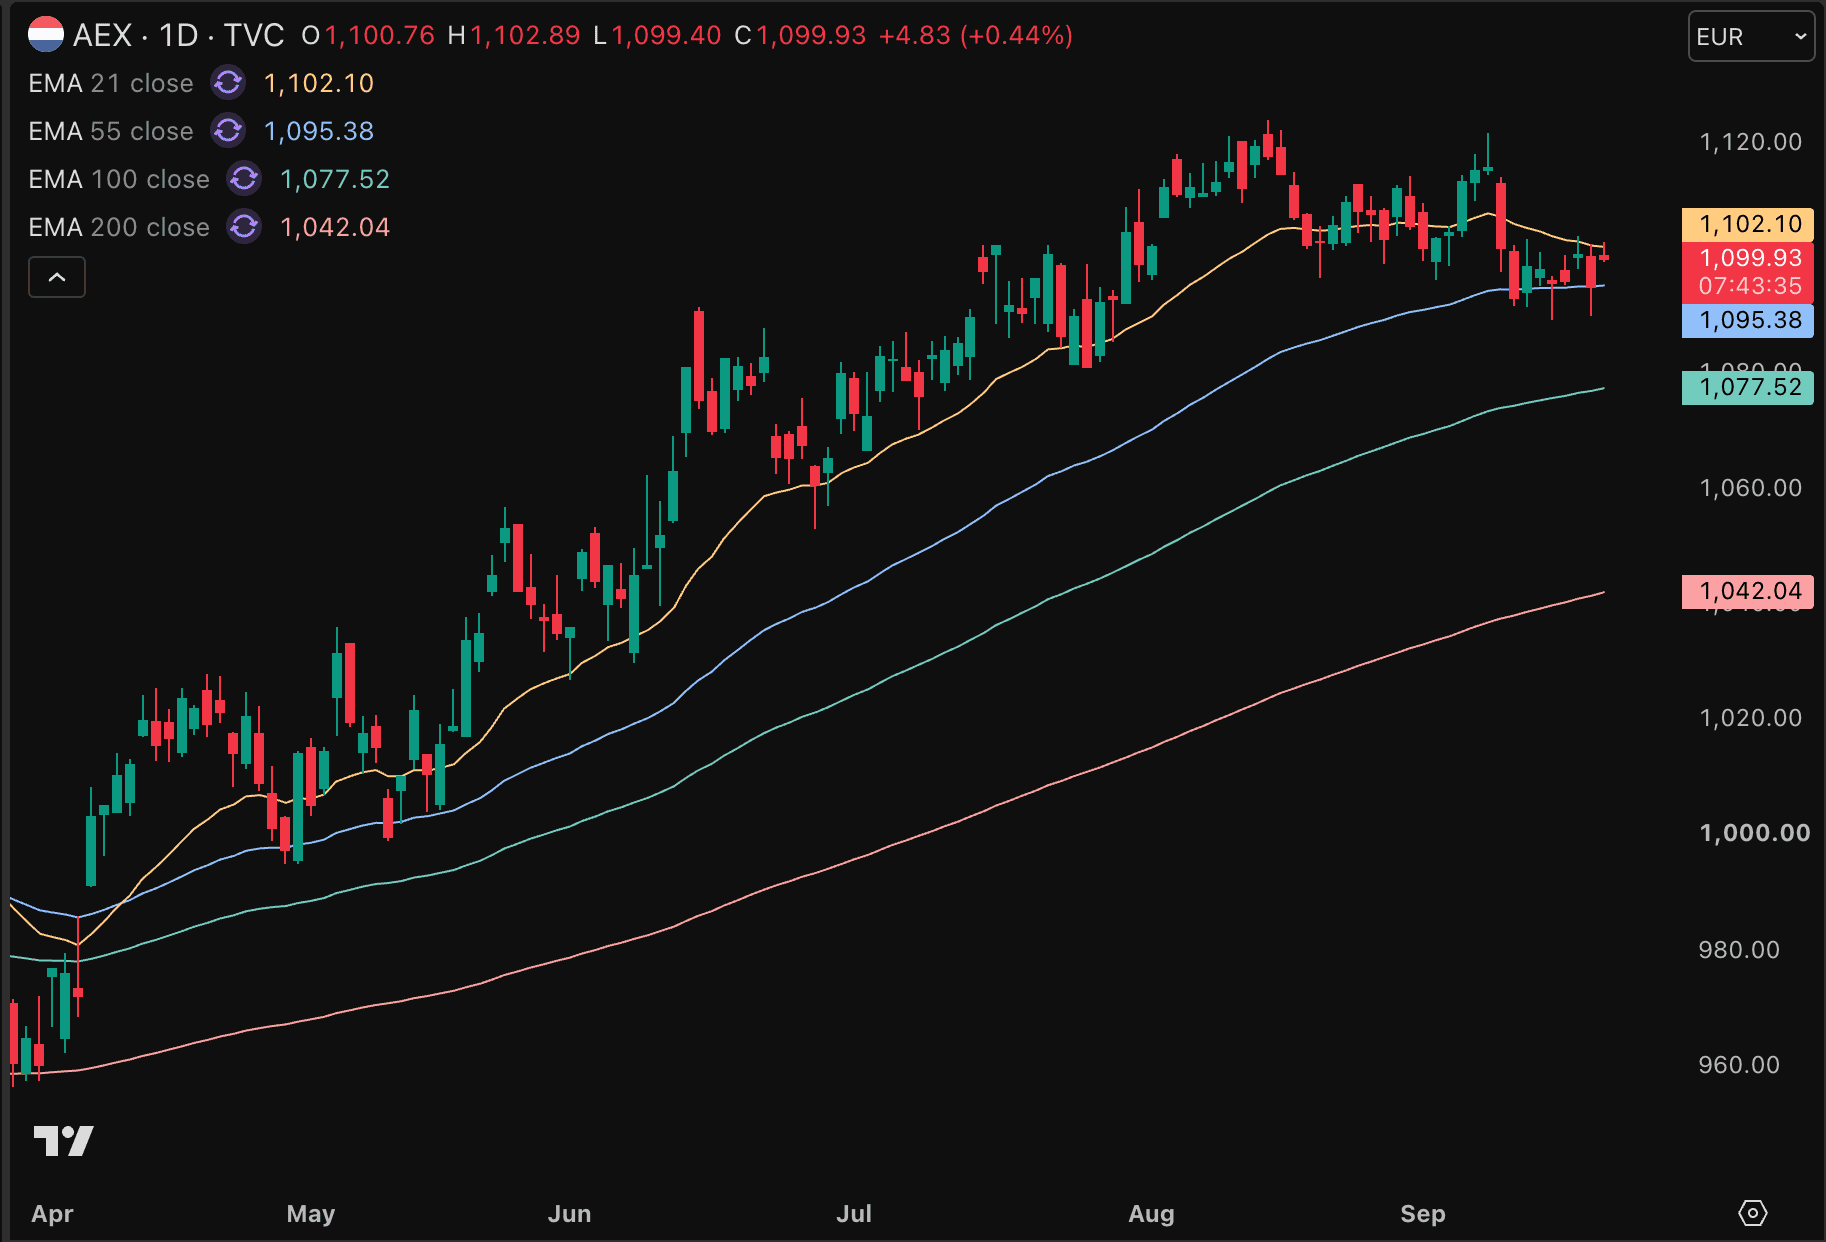The height and width of the screenshot is (1242, 1826).
Task: Click the EMA 200 legend value 1,042.04
Action: pos(335,227)
